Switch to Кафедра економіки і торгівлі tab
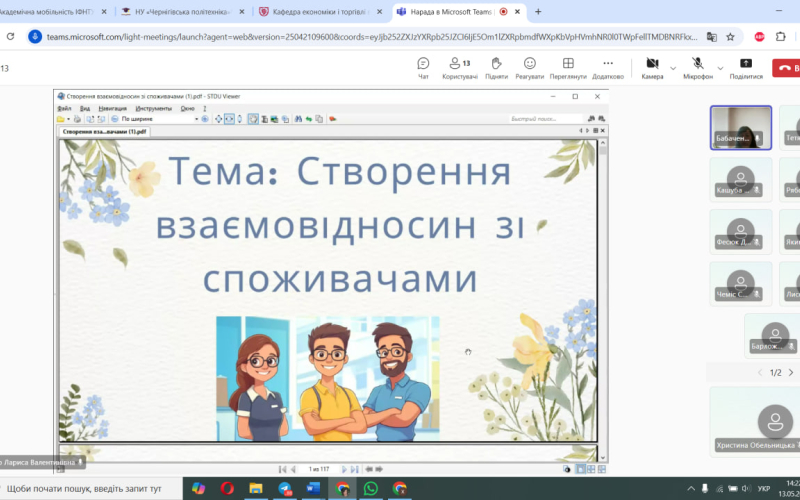The height and width of the screenshot is (500, 800). (320, 12)
